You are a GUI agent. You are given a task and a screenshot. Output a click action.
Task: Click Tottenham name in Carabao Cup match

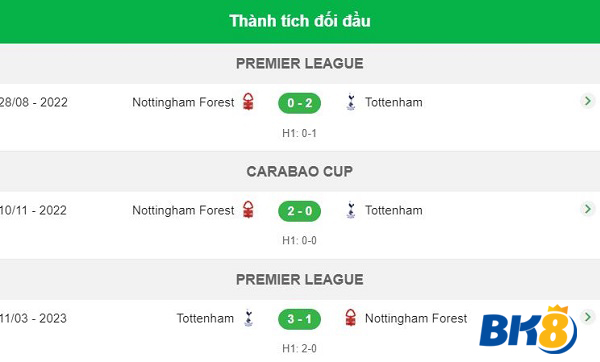[394, 210]
